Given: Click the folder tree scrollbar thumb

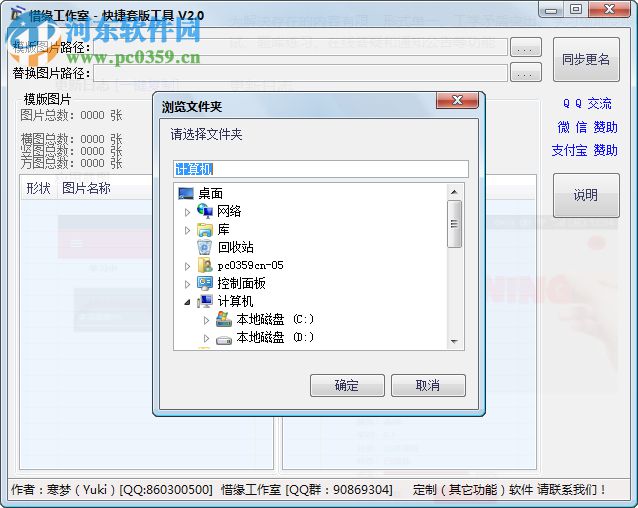Looking at the screenshot, I should point(454,224).
